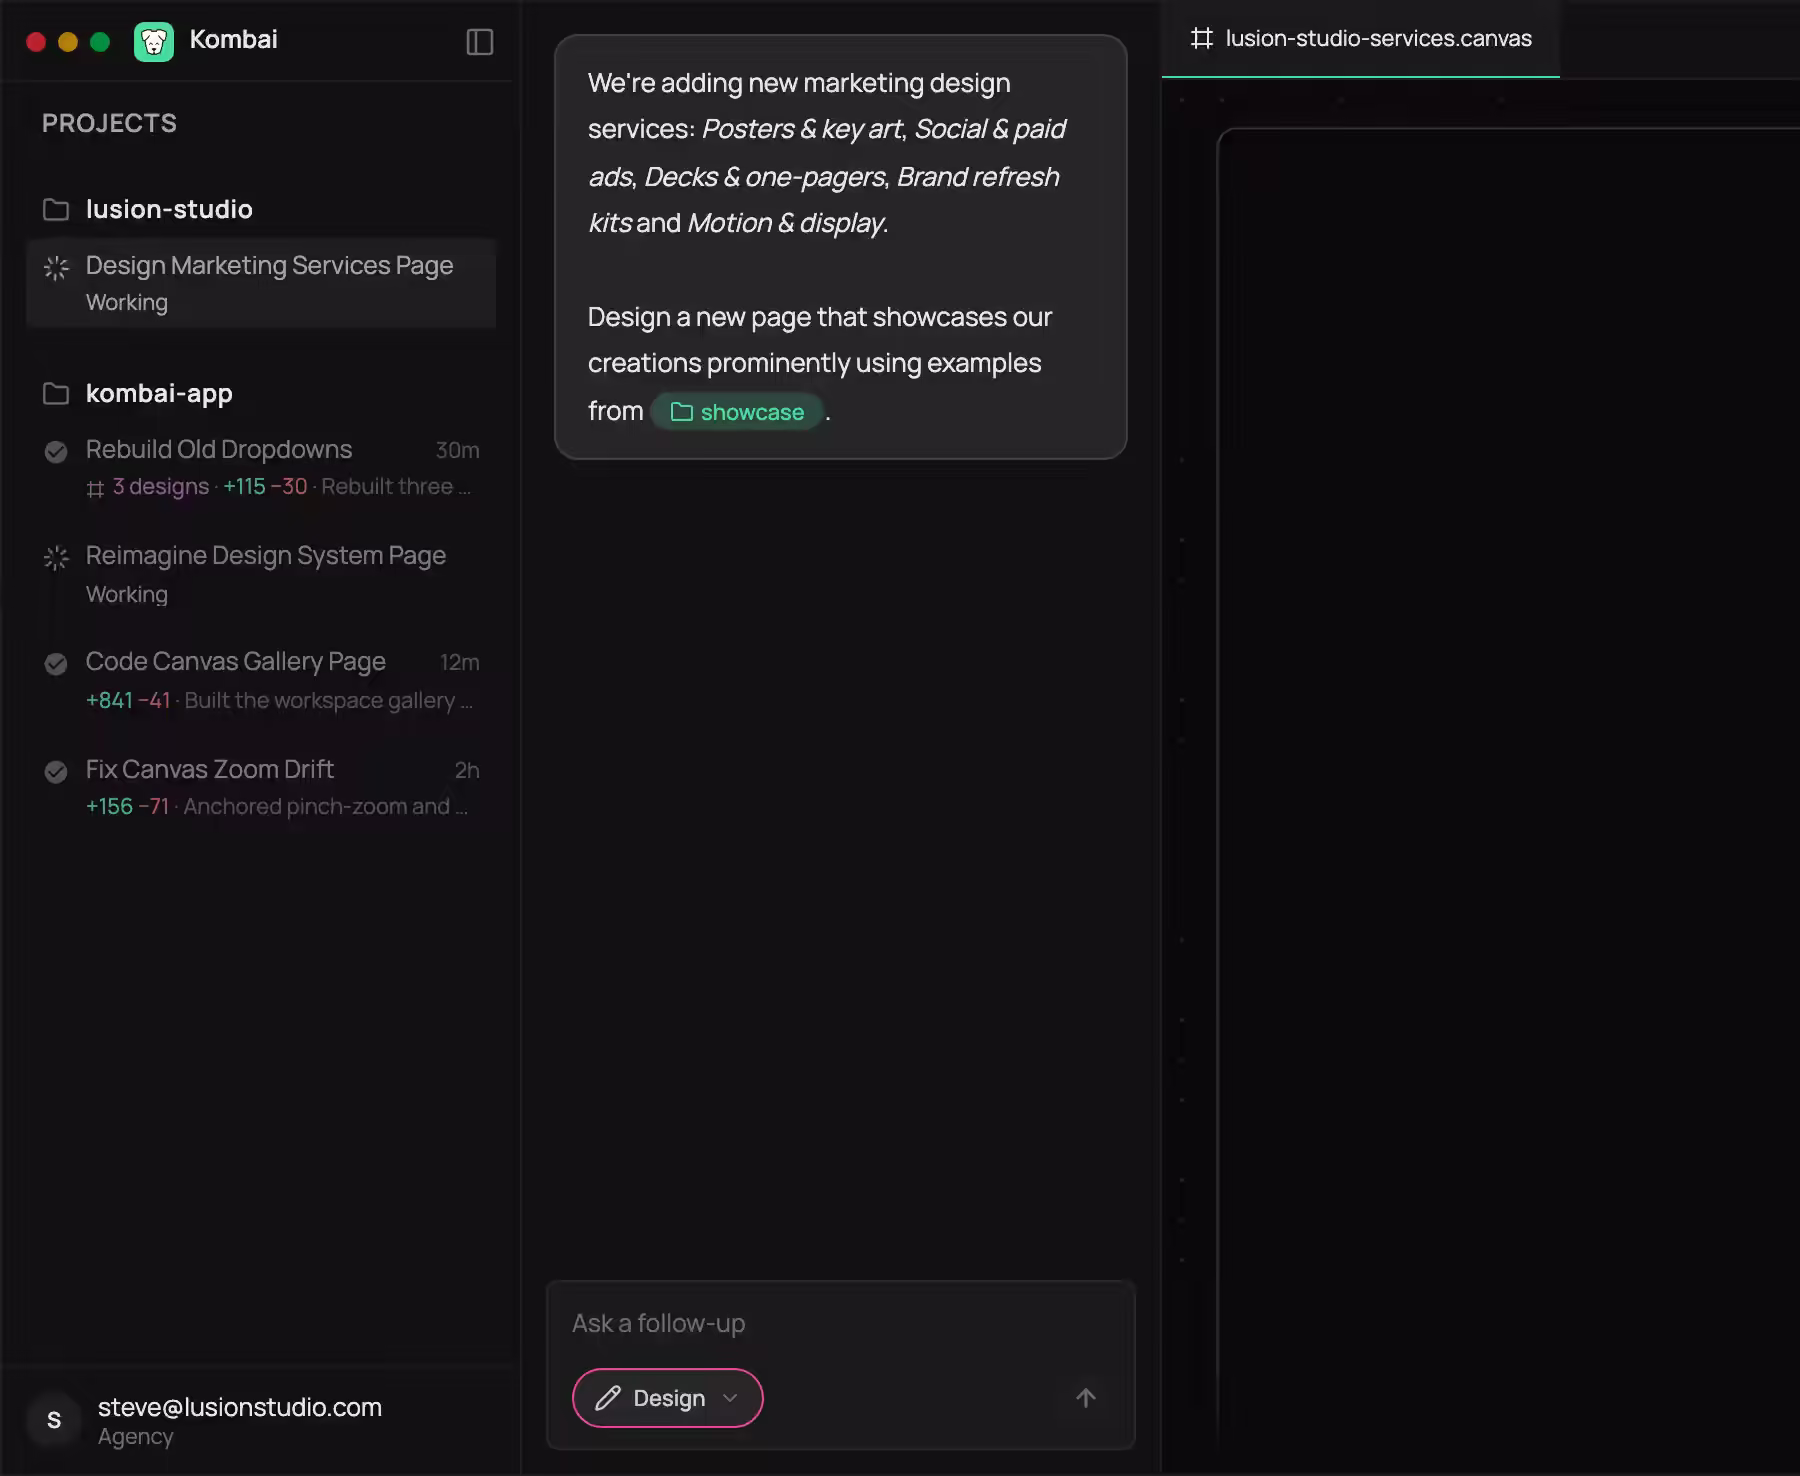Click the Kombai dog logo icon

154,41
